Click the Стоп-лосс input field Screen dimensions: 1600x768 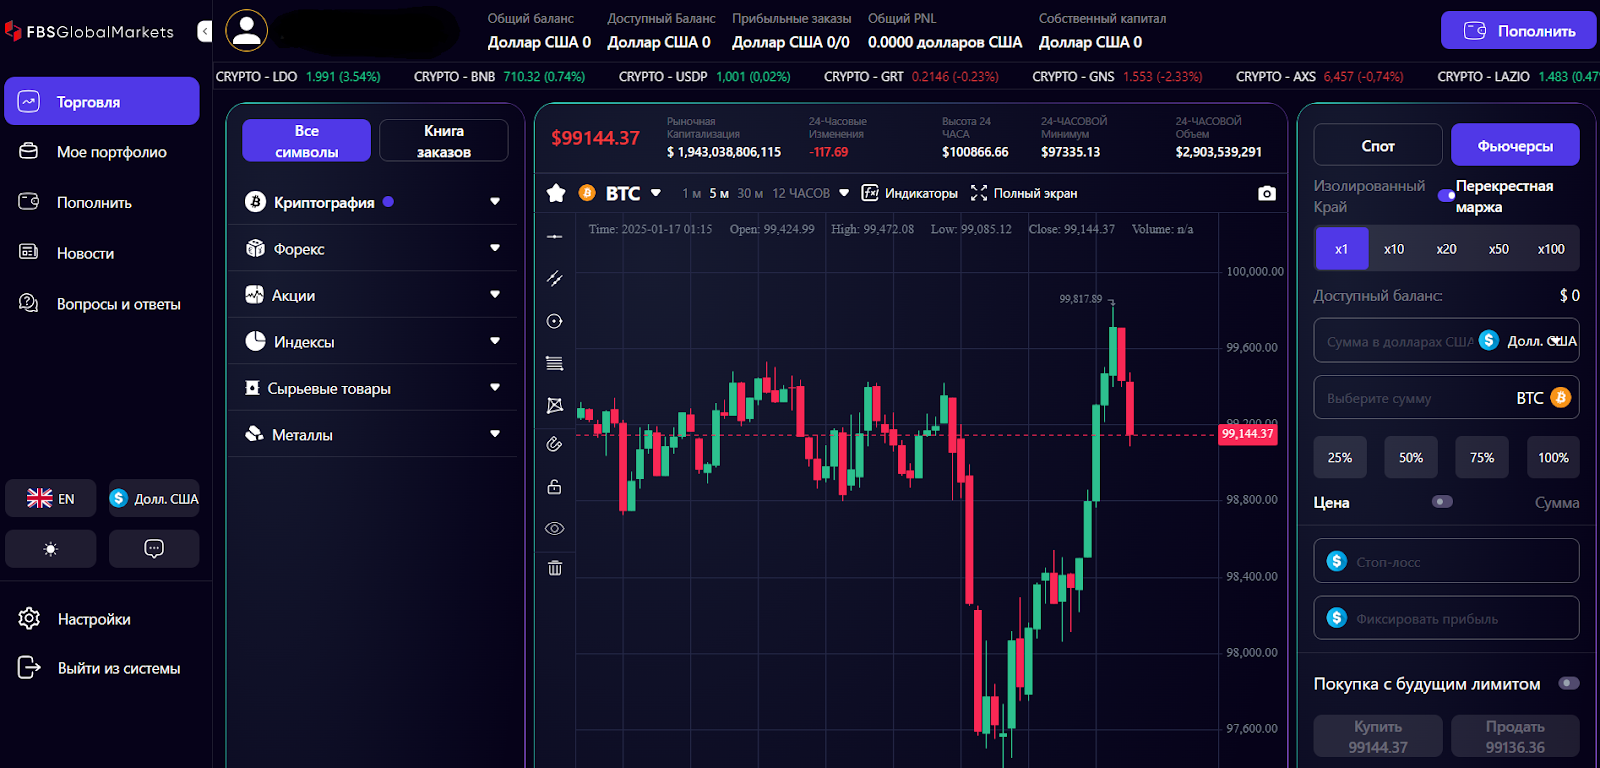[1446, 561]
